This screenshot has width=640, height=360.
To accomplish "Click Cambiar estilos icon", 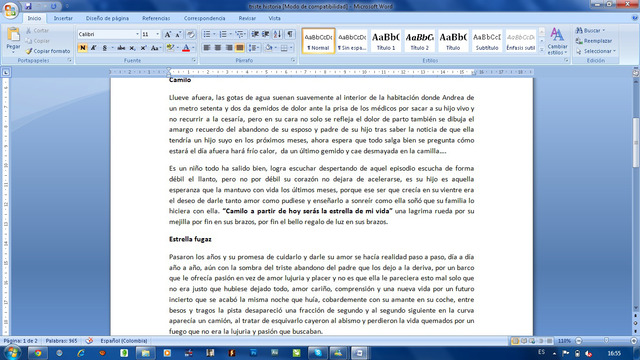I will tap(557, 42).
